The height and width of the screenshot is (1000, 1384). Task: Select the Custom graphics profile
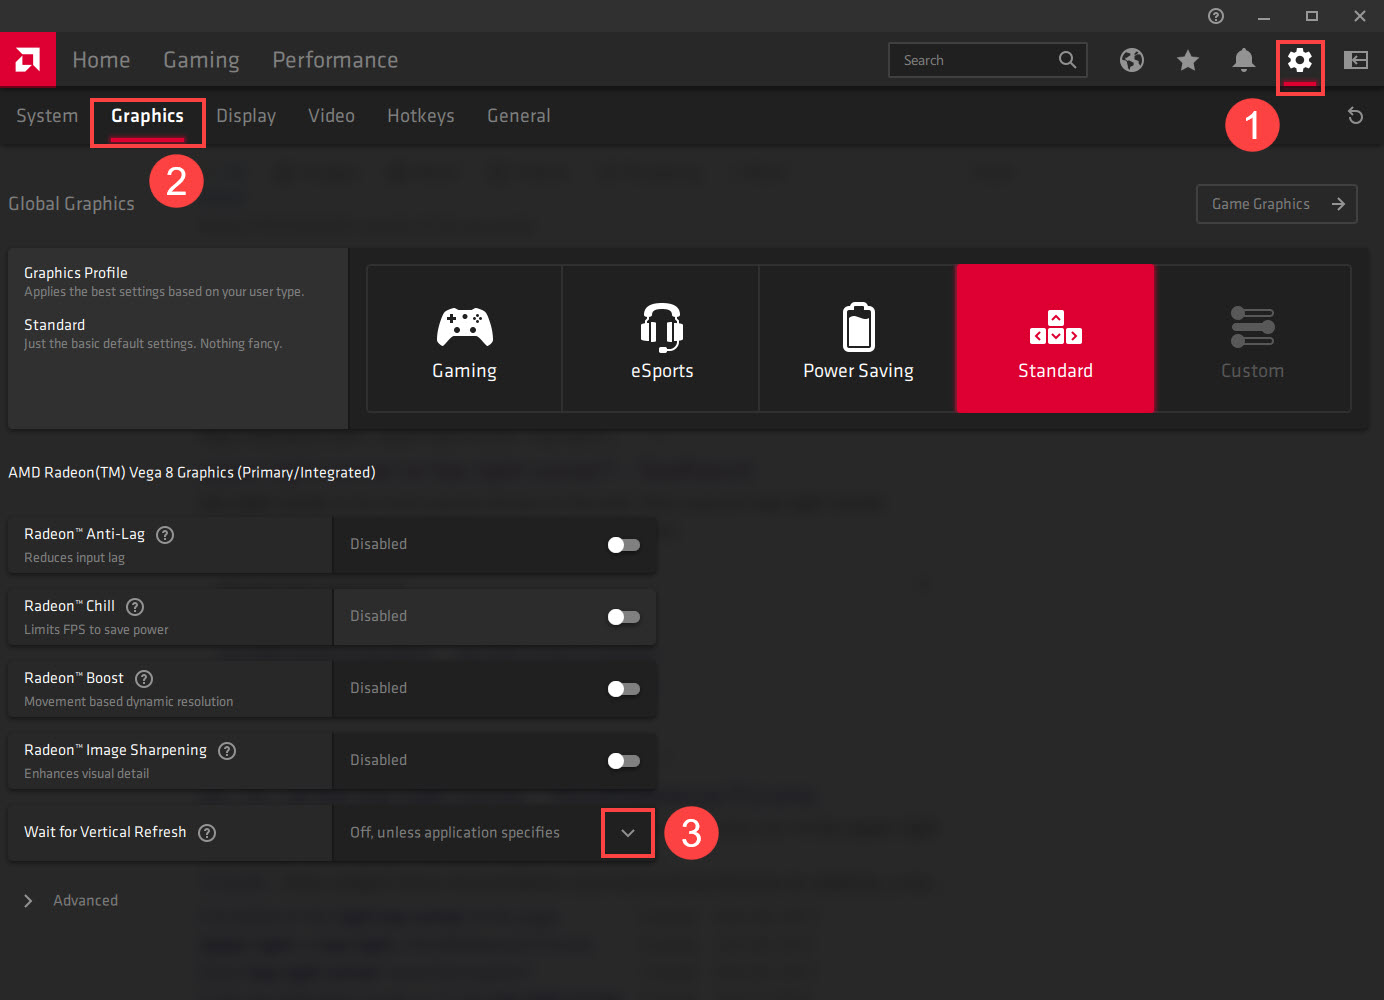[x=1253, y=338]
